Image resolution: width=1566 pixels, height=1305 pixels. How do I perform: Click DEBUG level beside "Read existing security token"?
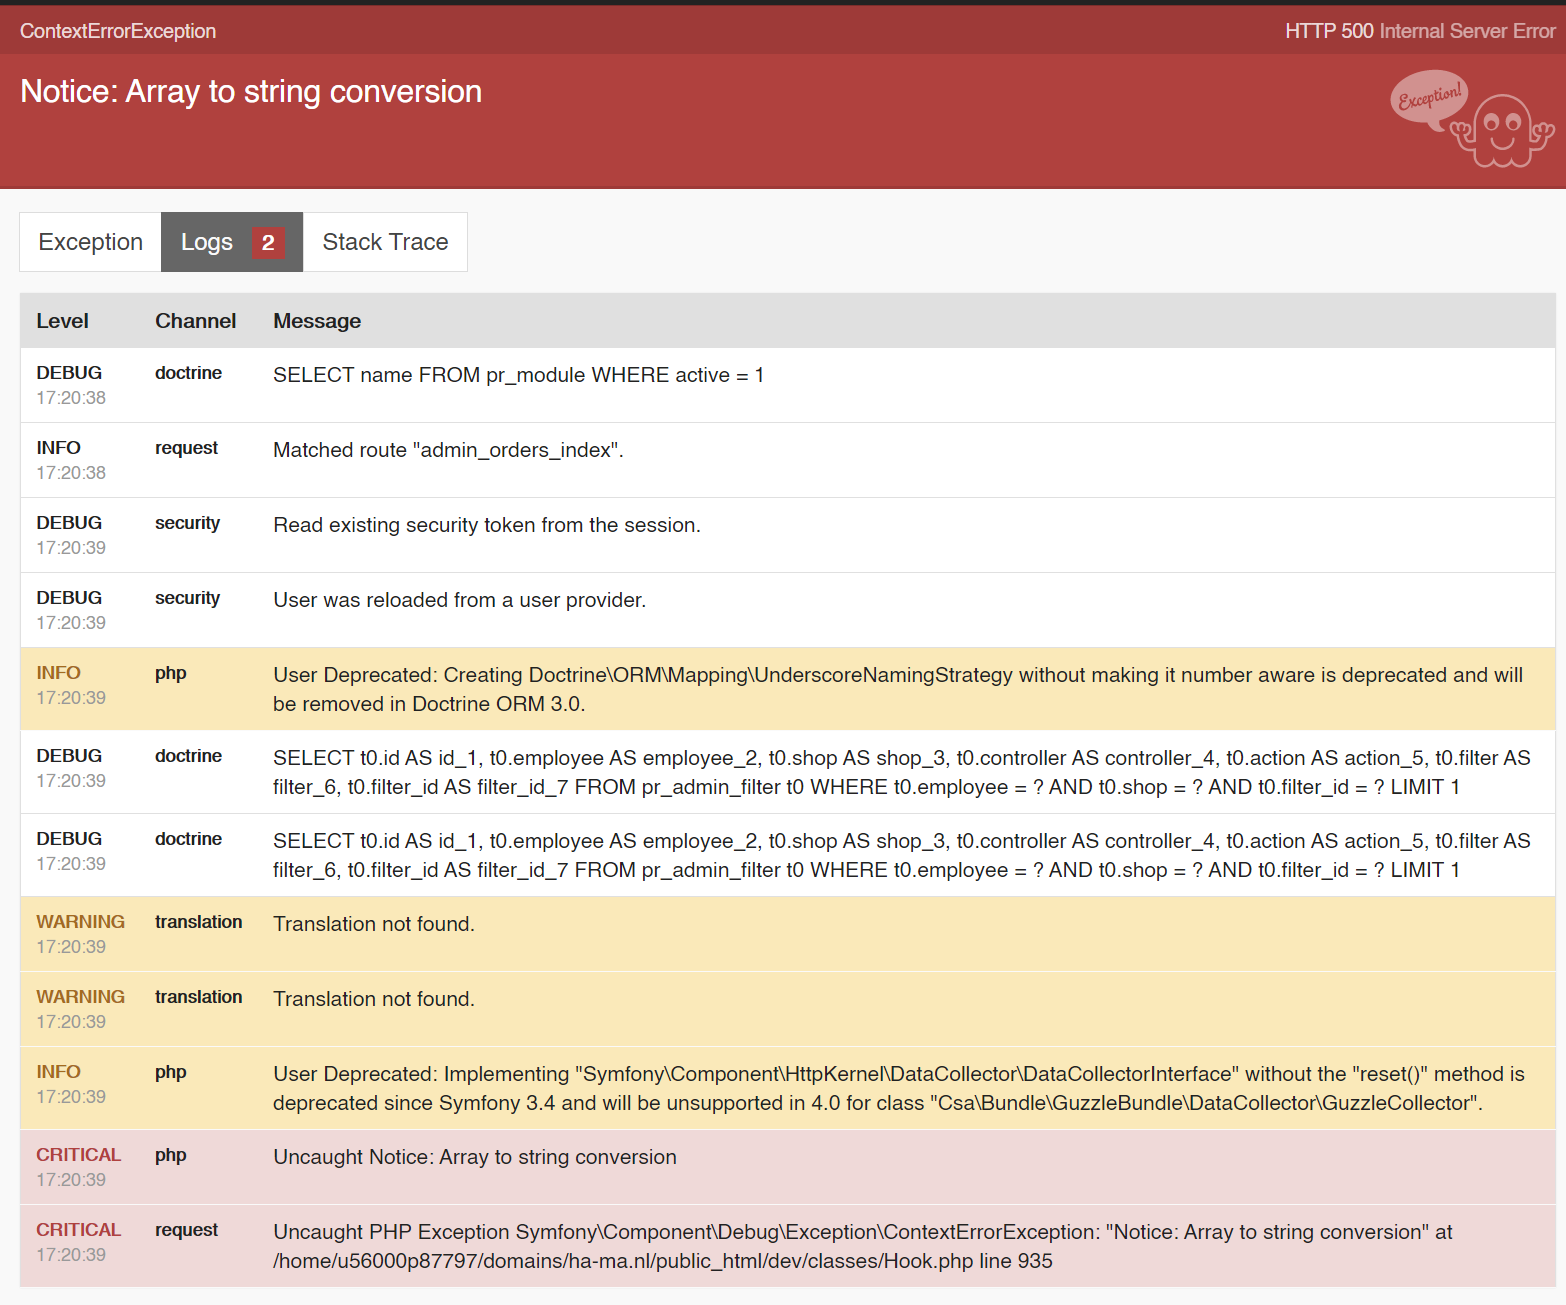[x=70, y=523]
